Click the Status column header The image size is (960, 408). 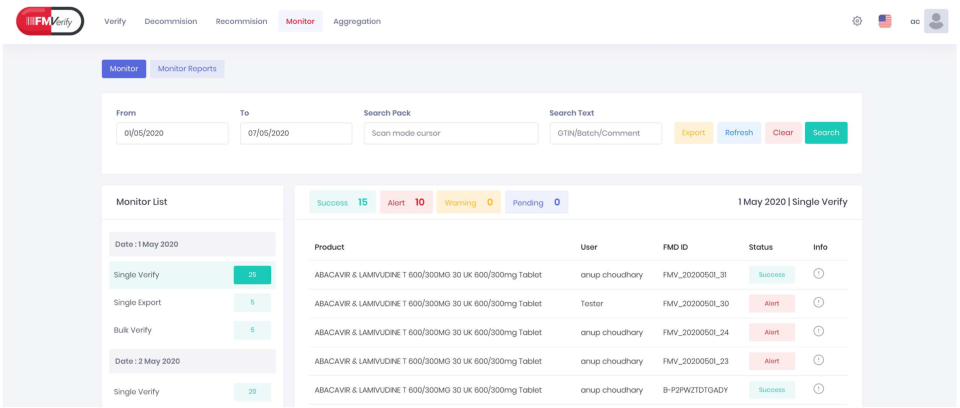click(760, 247)
